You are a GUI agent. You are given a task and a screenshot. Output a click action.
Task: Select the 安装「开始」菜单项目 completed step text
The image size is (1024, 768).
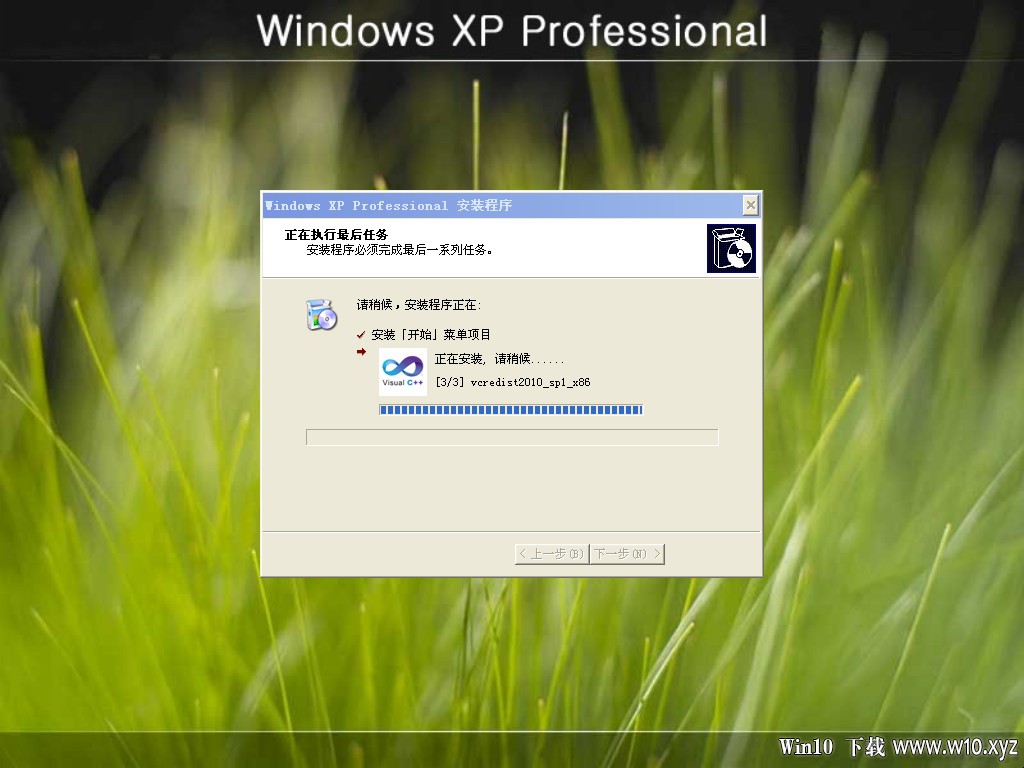(x=431, y=335)
